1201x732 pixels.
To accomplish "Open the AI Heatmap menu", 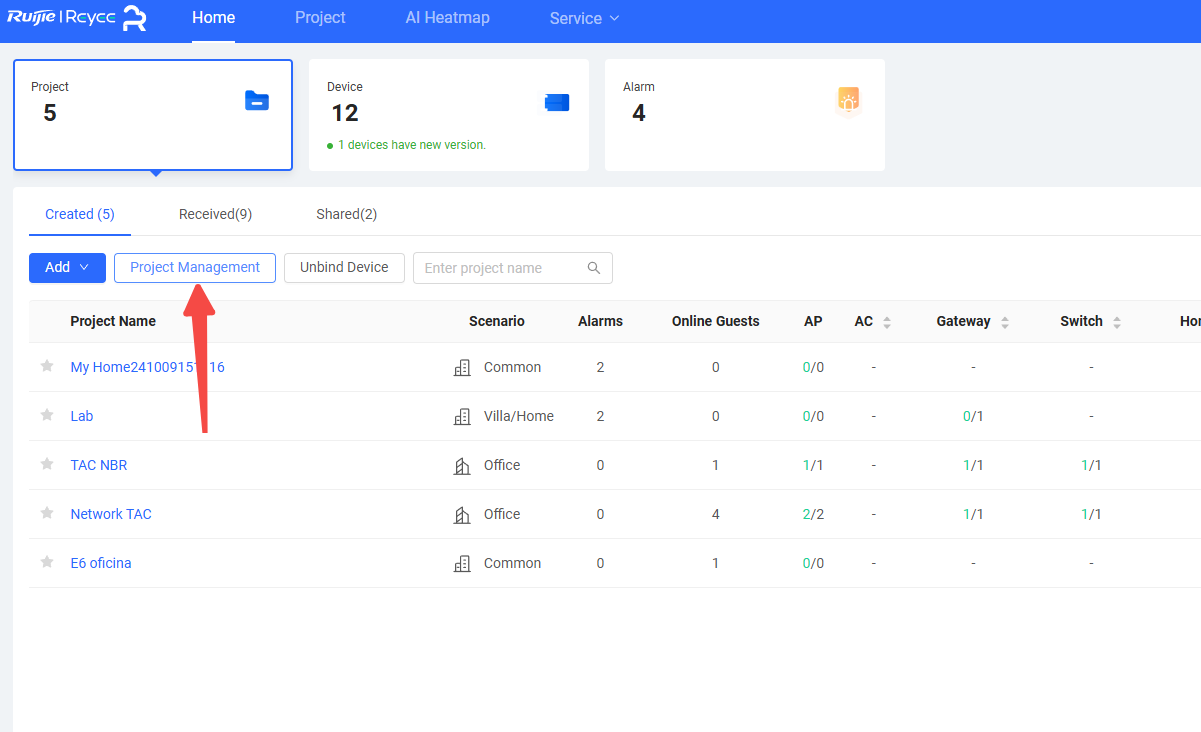I will [447, 18].
